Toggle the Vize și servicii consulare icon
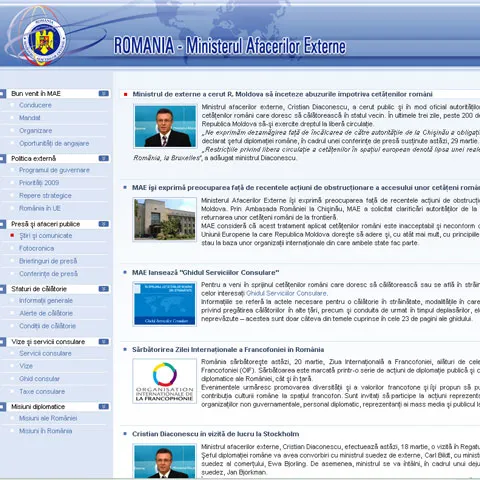The height and width of the screenshot is (480, 480). [104, 342]
